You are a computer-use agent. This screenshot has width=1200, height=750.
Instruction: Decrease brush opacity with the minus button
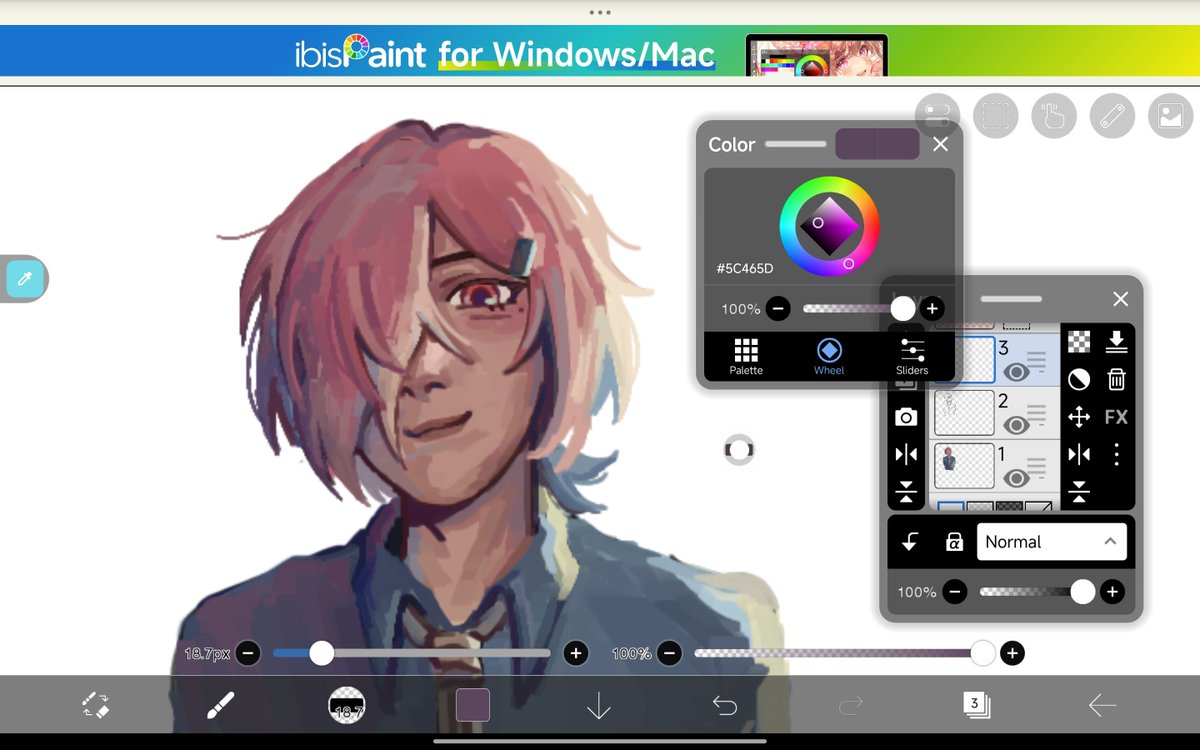coord(670,654)
